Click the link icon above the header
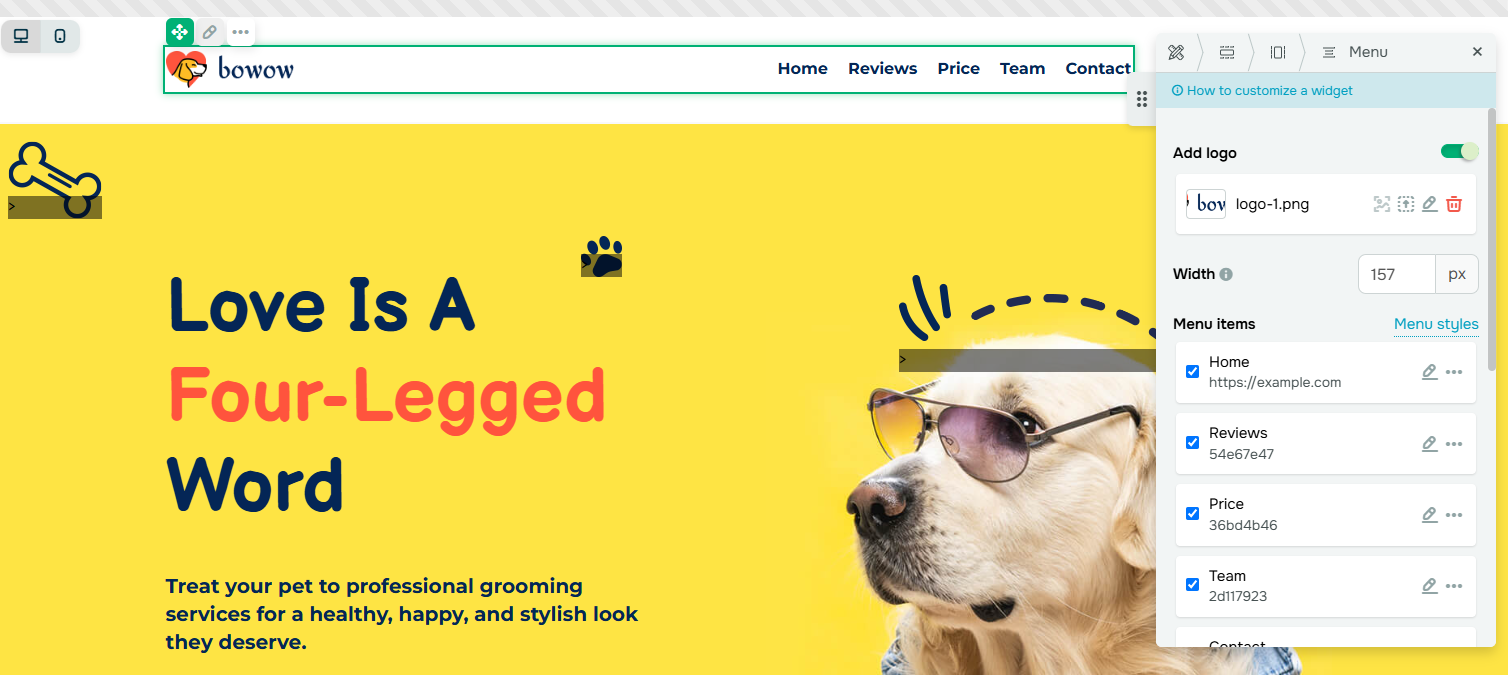The image size is (1508, 675). (x=210, y=32)
